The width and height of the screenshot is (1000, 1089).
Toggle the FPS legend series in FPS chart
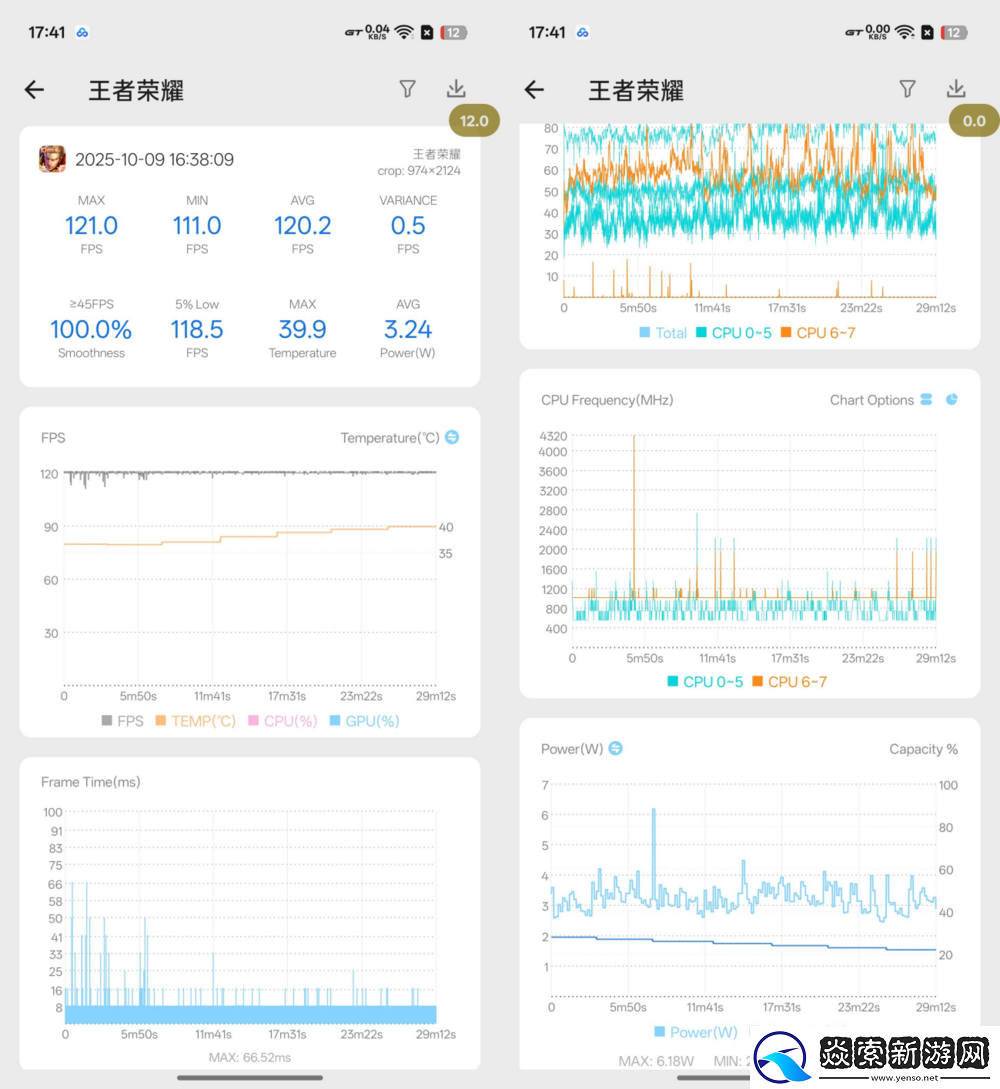point(122,721)
